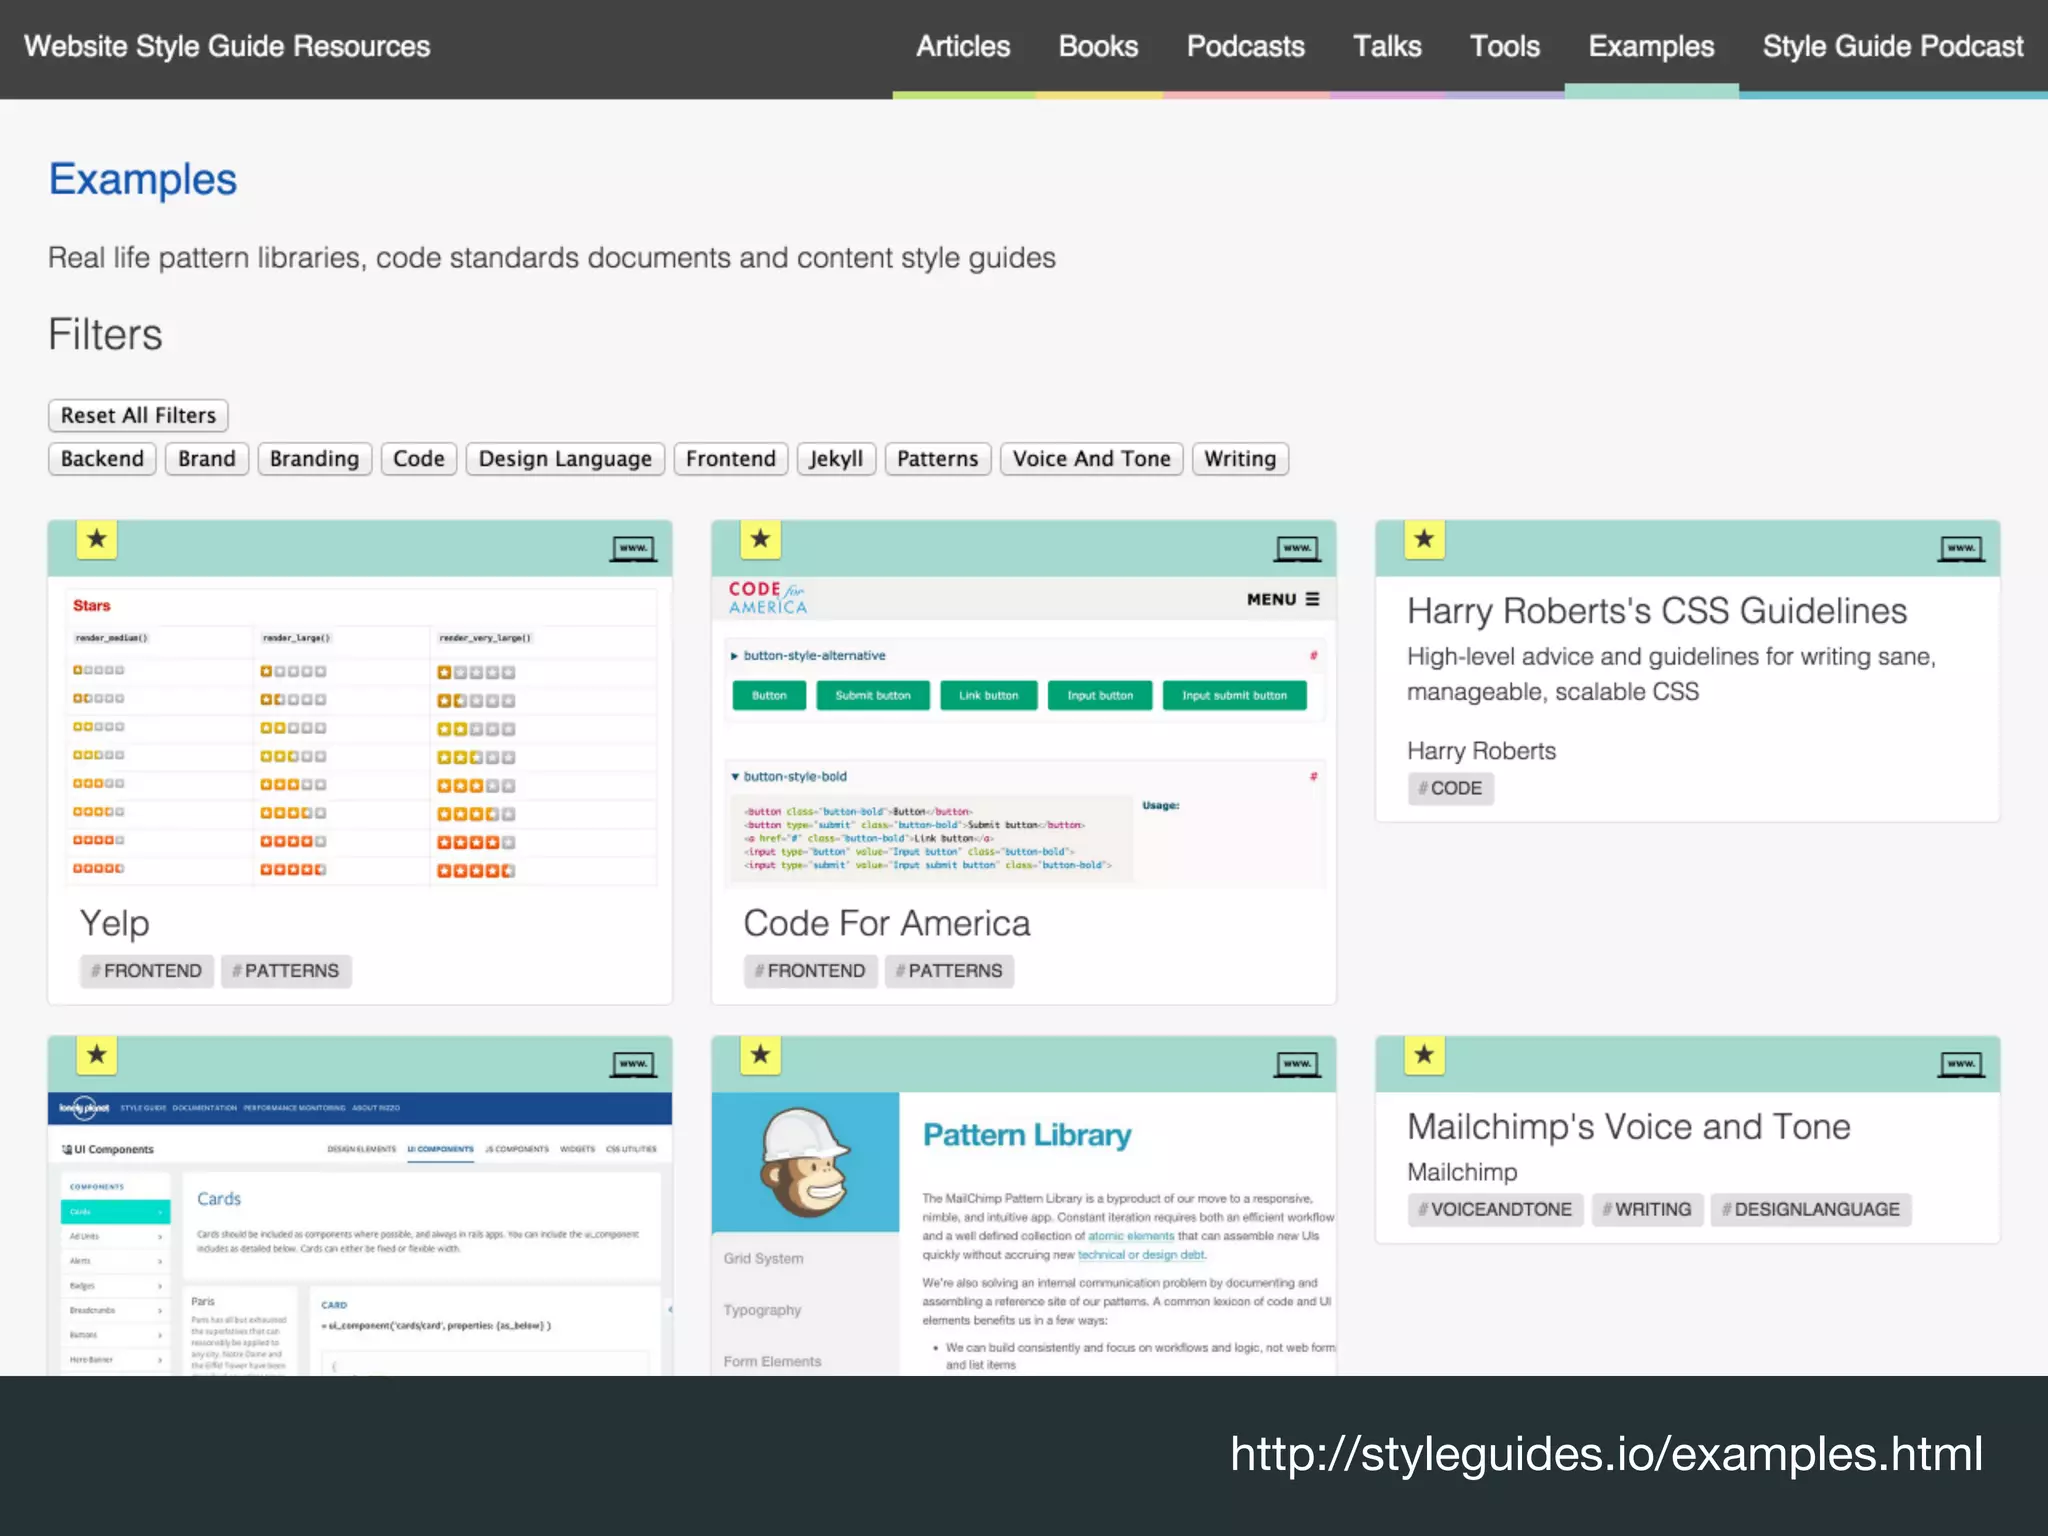Click Mailchimp author name under Voice and Tone
The width and height of the screenshot is (2048, 1536).
(x=1462, y=1172)
